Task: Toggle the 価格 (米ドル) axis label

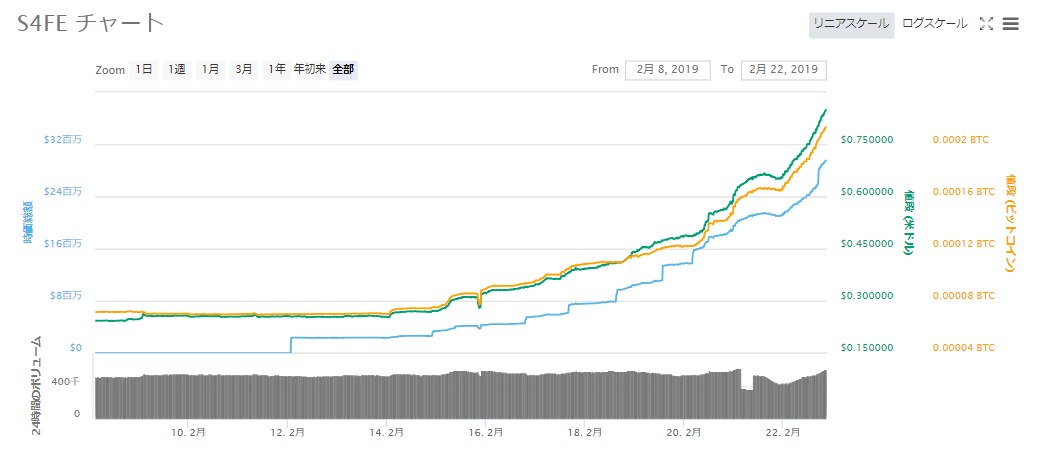Action: [909, 222]
